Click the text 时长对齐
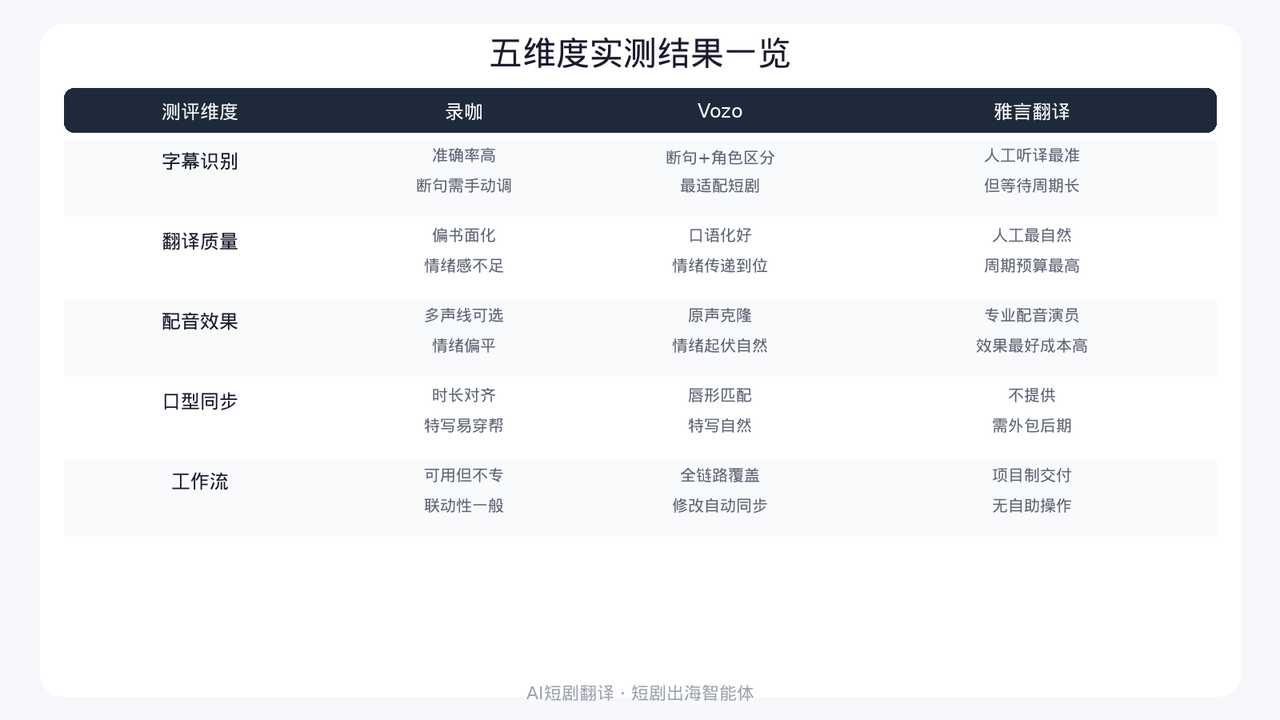Image resolution: width=1280 pixels, height=720 pixels. pyautogui.click(x=464, y=395)
